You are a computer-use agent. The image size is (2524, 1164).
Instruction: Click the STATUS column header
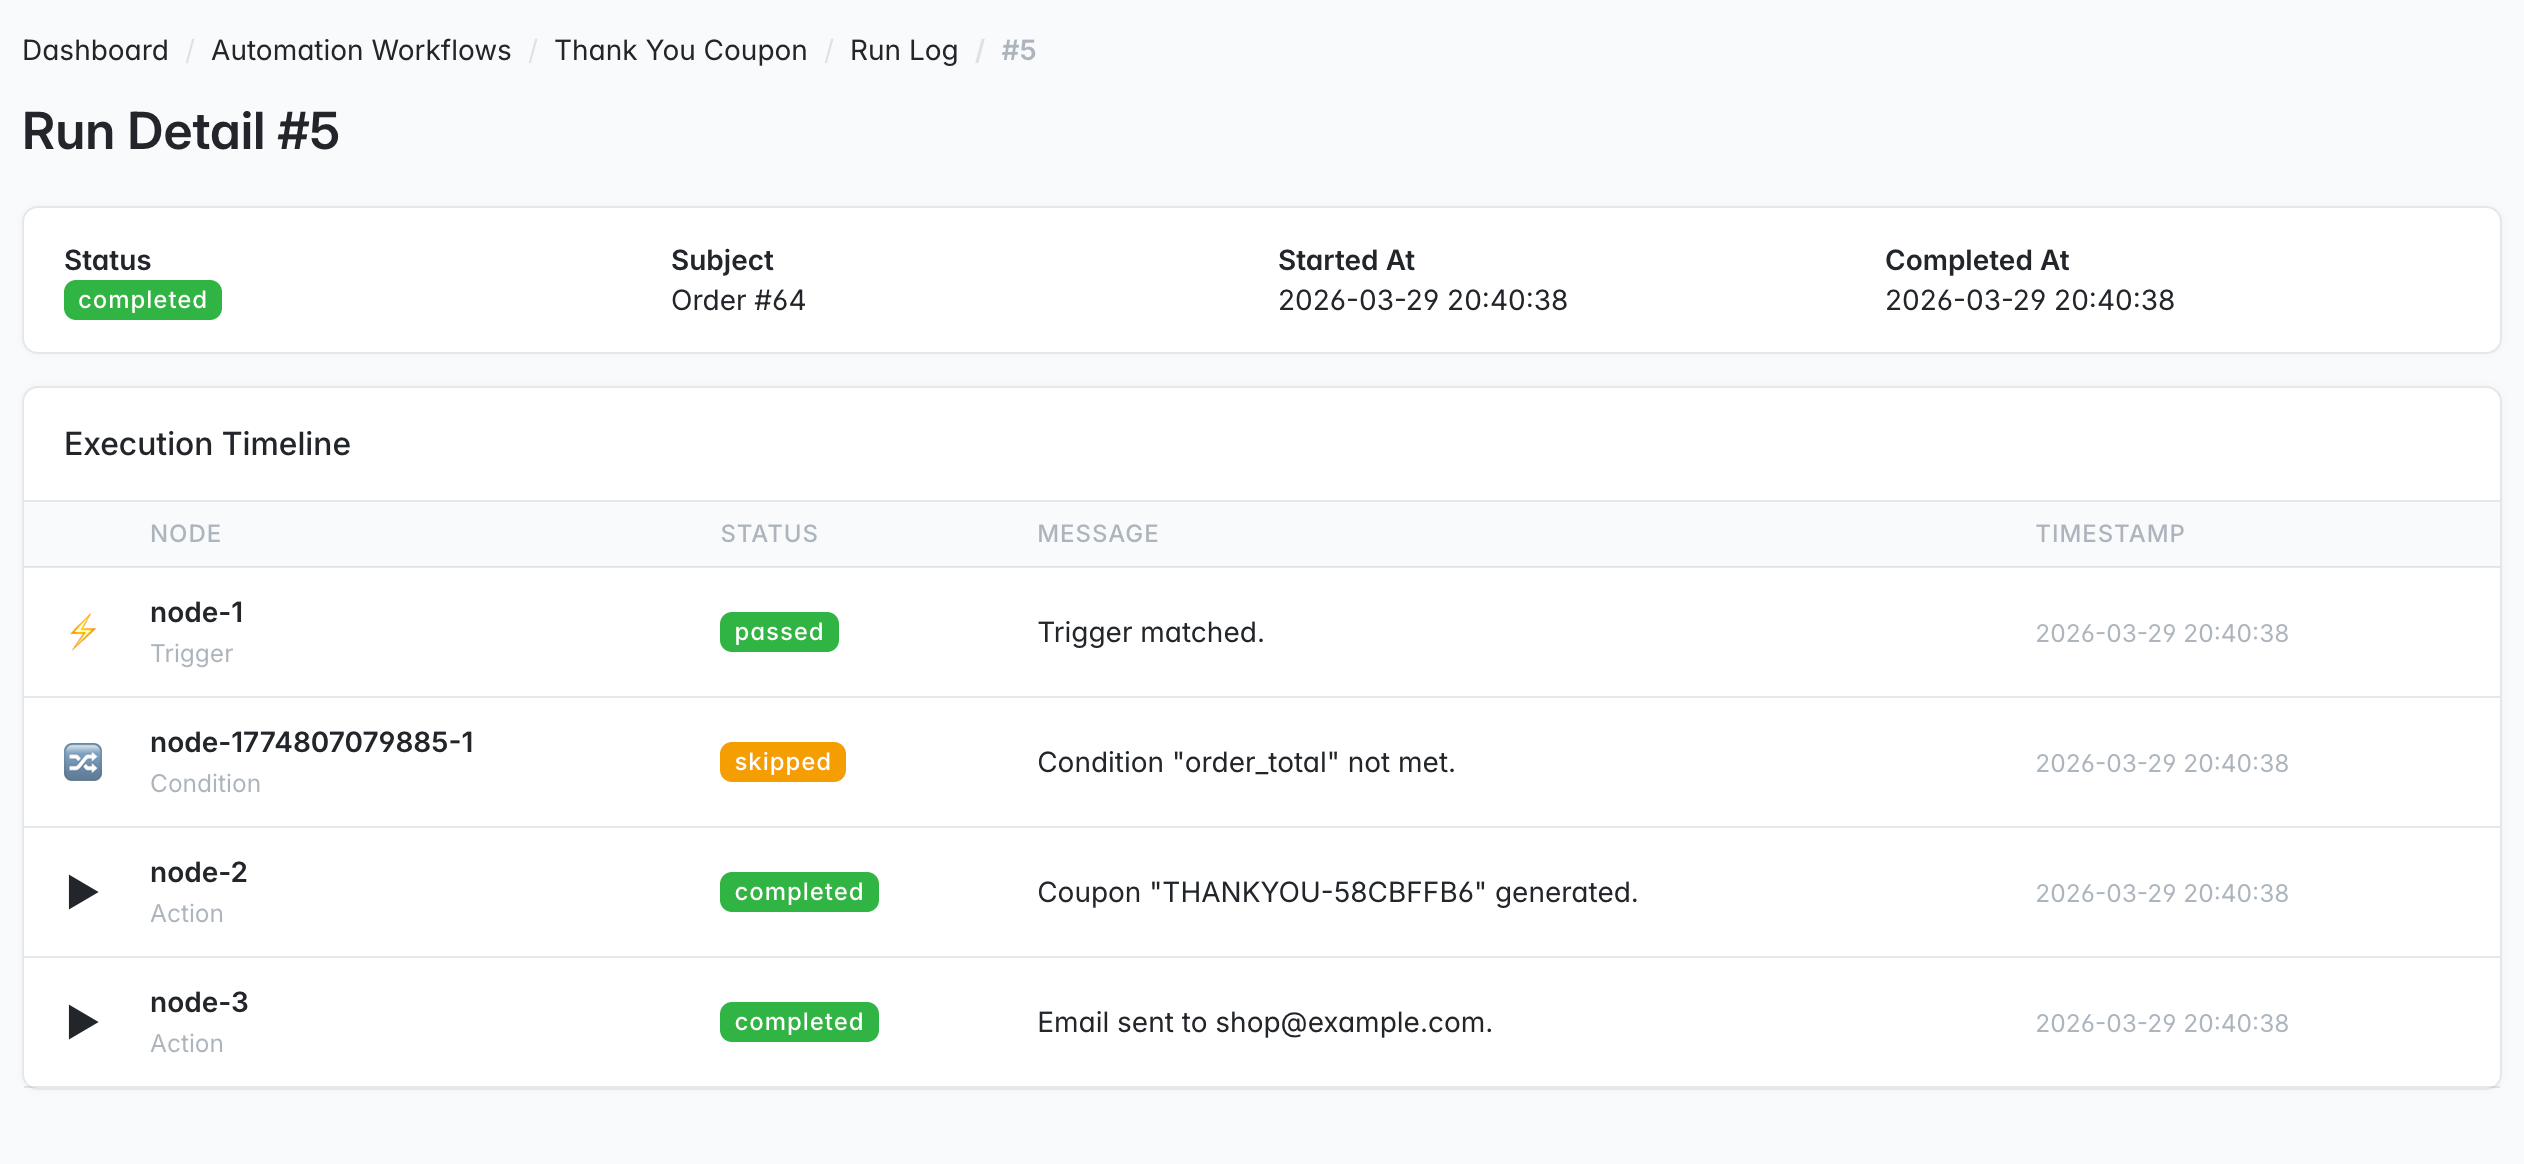click(768, 534)
